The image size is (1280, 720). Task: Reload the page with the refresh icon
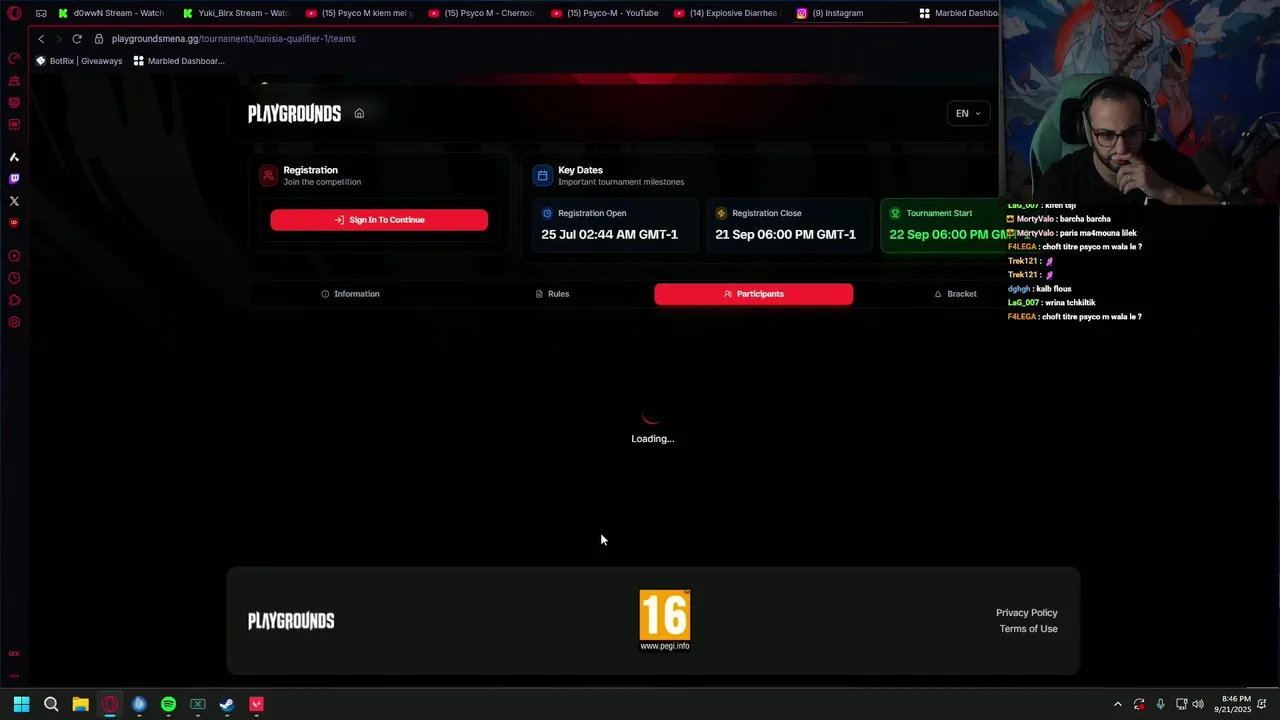[77, 39]
